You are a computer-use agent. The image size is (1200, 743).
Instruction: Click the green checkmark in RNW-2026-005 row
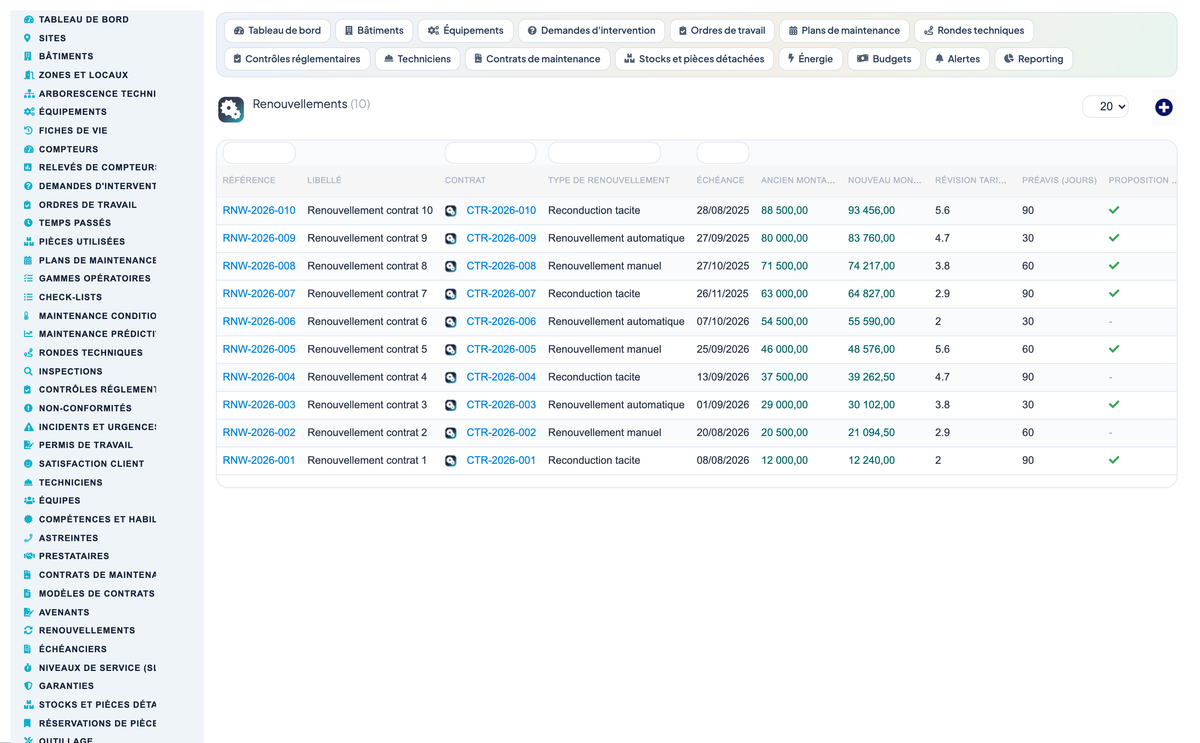click(x=1114, y=349)
